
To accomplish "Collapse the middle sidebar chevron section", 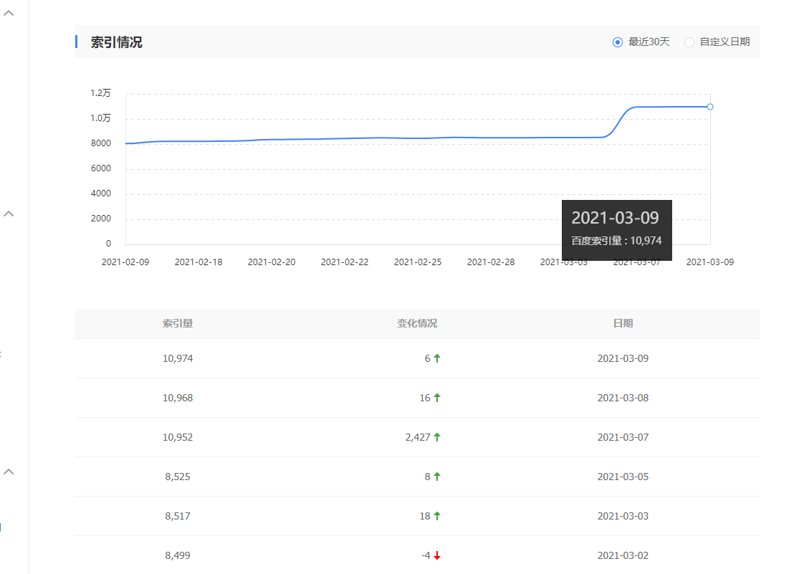I will click(9, 213).
